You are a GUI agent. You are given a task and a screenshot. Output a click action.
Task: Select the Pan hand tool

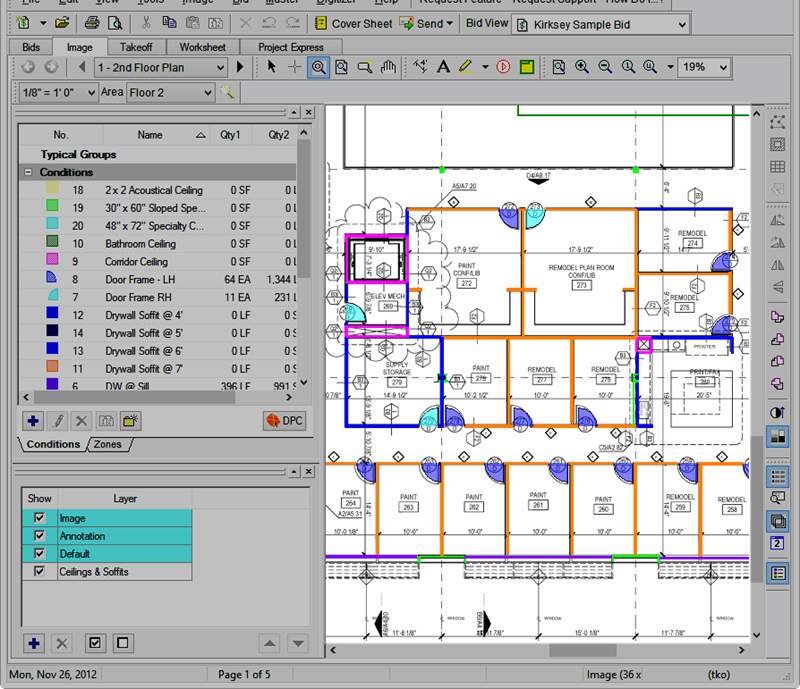click(x=388, y=67)
